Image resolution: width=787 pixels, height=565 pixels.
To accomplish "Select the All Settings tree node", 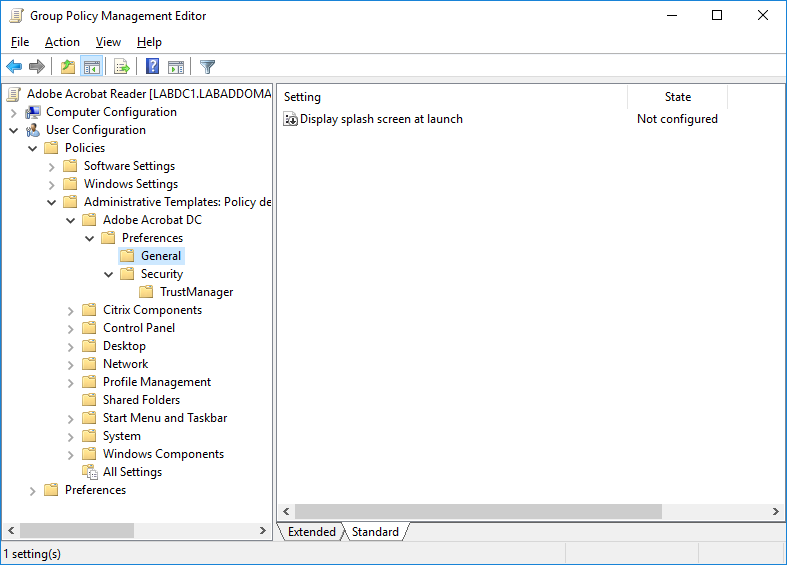I will (132, 472).
